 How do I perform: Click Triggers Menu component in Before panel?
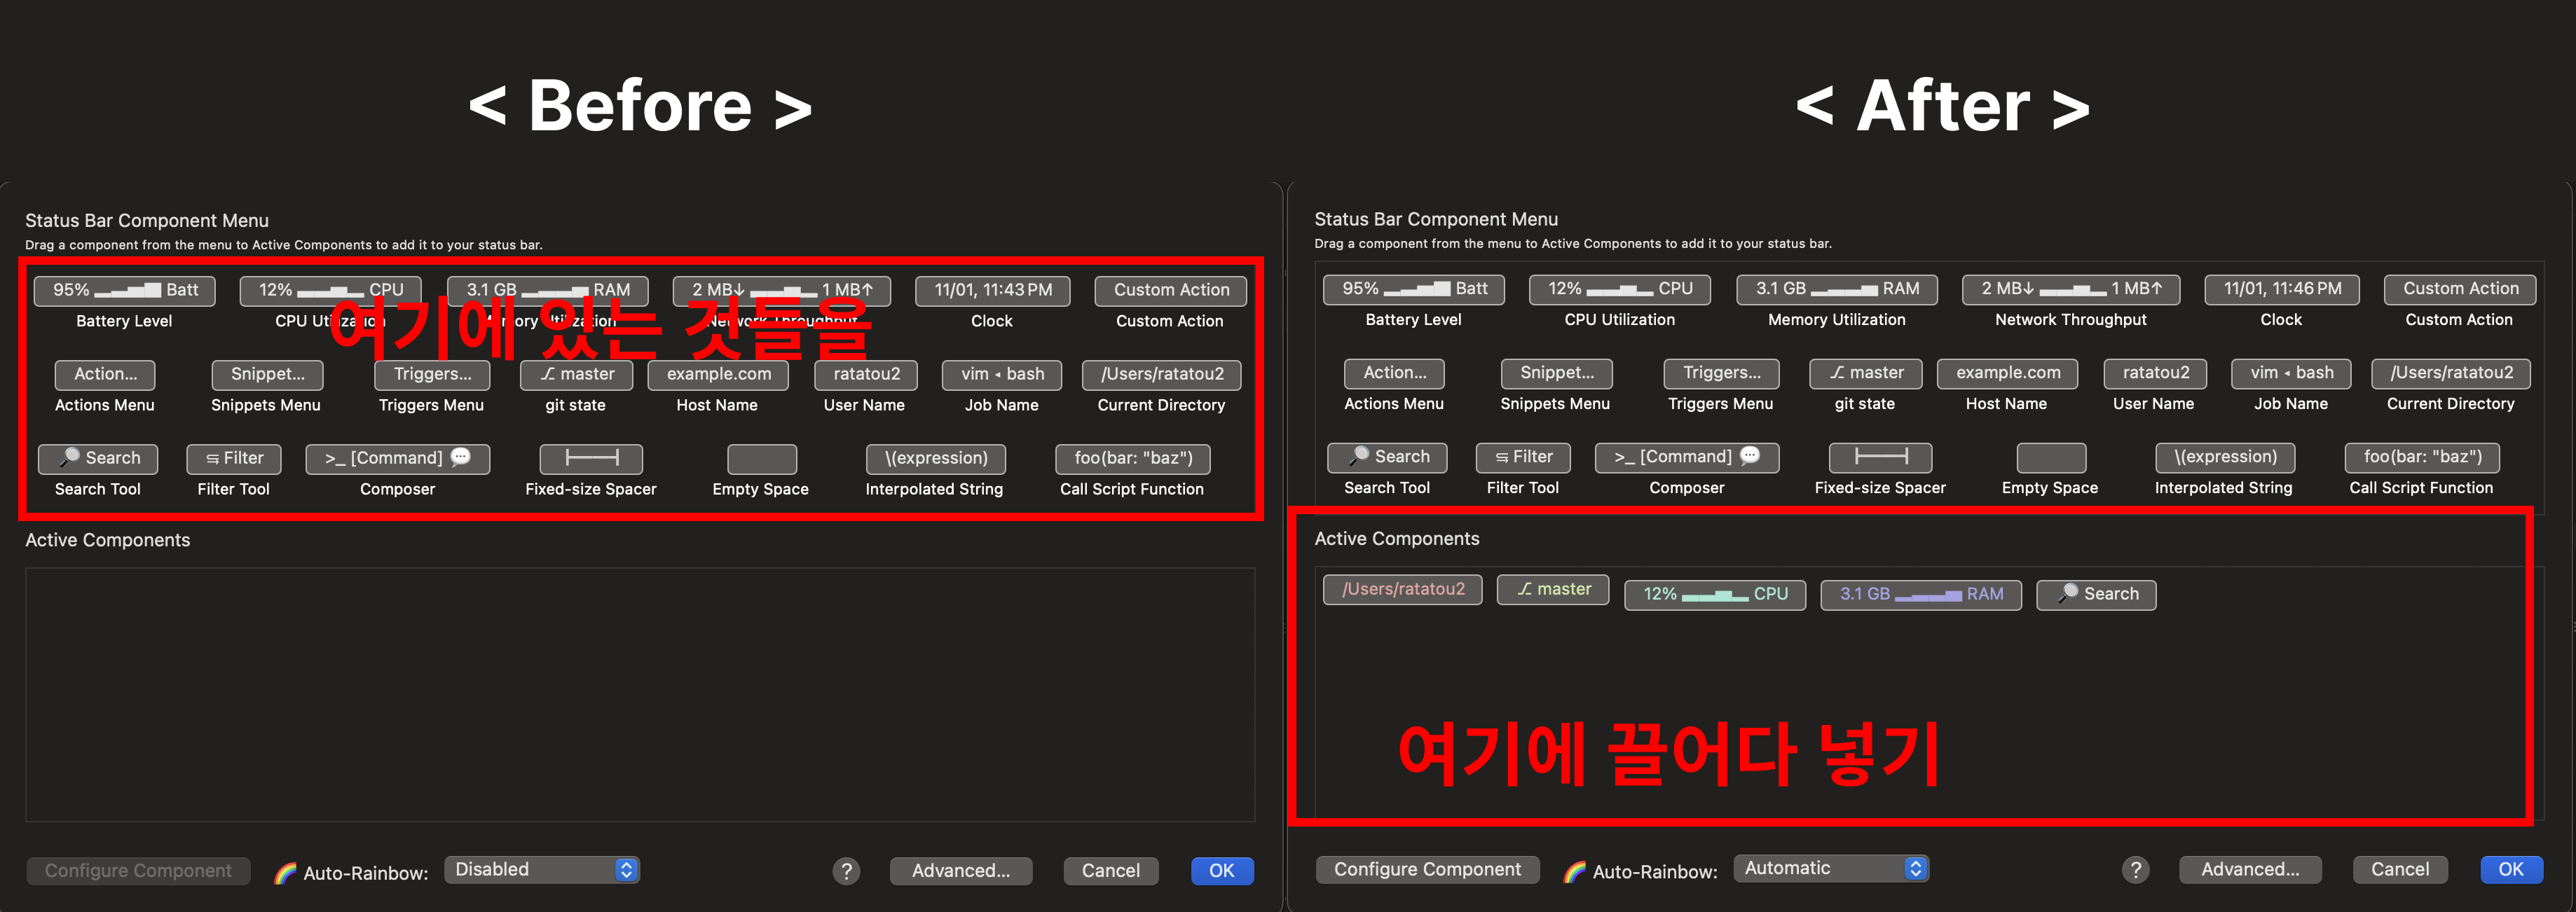tap(432, 374)
